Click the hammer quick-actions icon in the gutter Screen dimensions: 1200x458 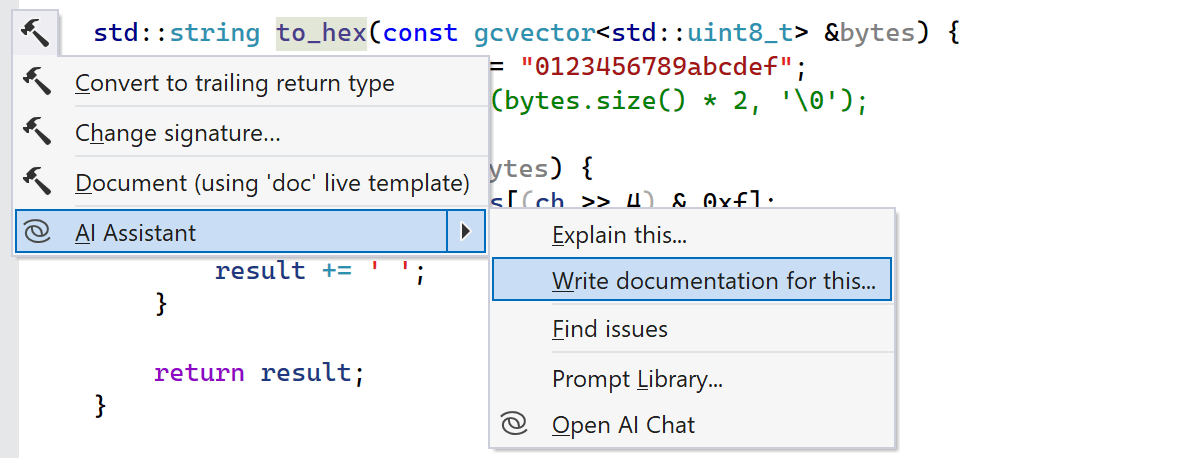click(x=35, y=33)
